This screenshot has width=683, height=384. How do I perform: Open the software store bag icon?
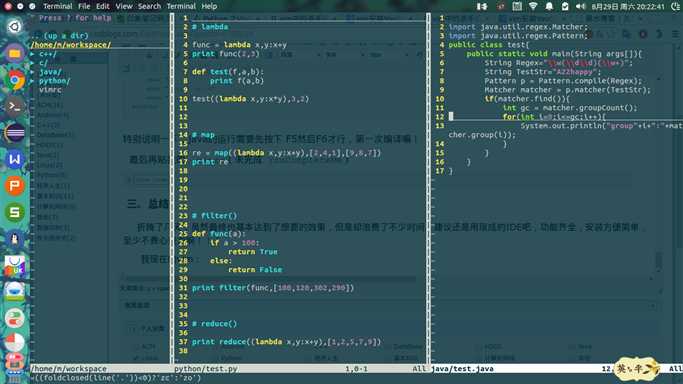click(14, 266)
